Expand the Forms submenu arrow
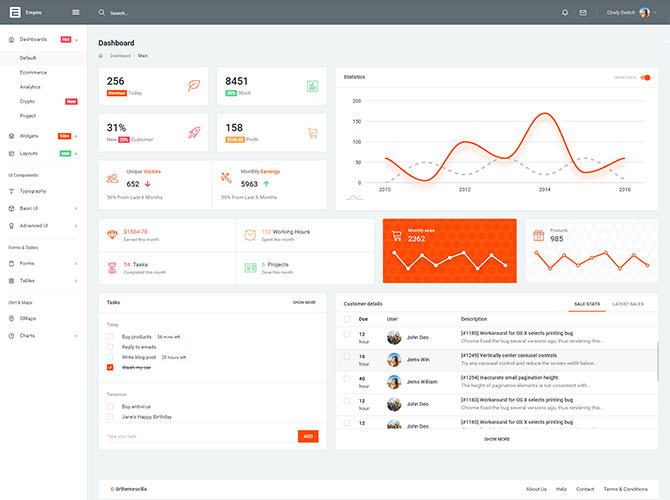670x500 pixels. [x=76, y=264]
